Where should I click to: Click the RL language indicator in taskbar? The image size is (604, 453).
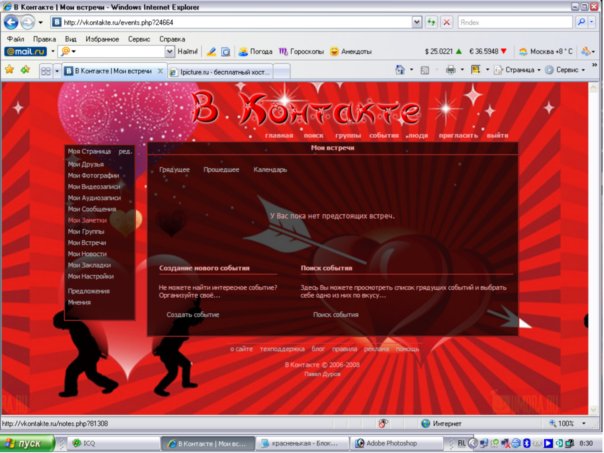click(x=461, y=443)
